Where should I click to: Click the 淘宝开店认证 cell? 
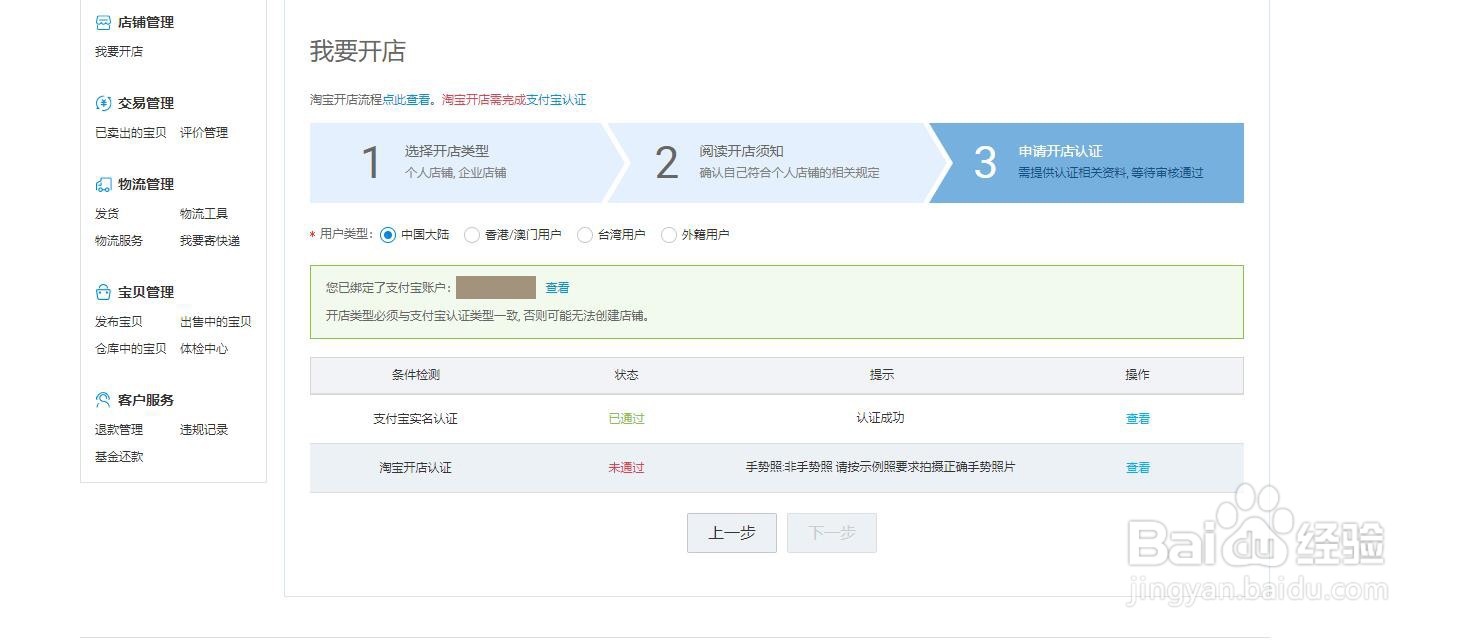pos(415,468)
